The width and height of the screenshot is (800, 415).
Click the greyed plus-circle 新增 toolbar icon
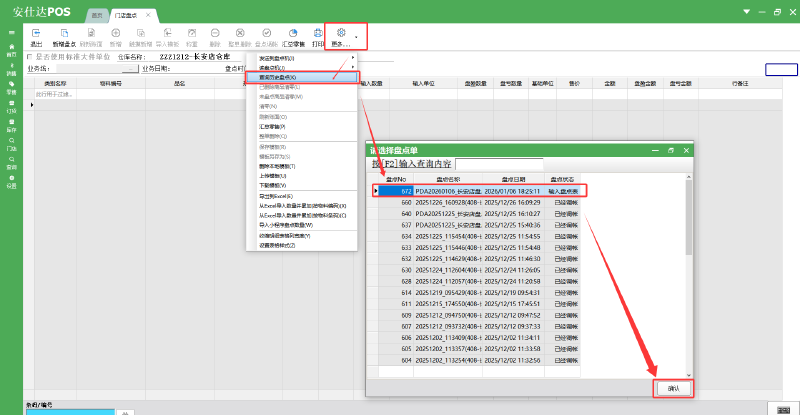point(116,33)
